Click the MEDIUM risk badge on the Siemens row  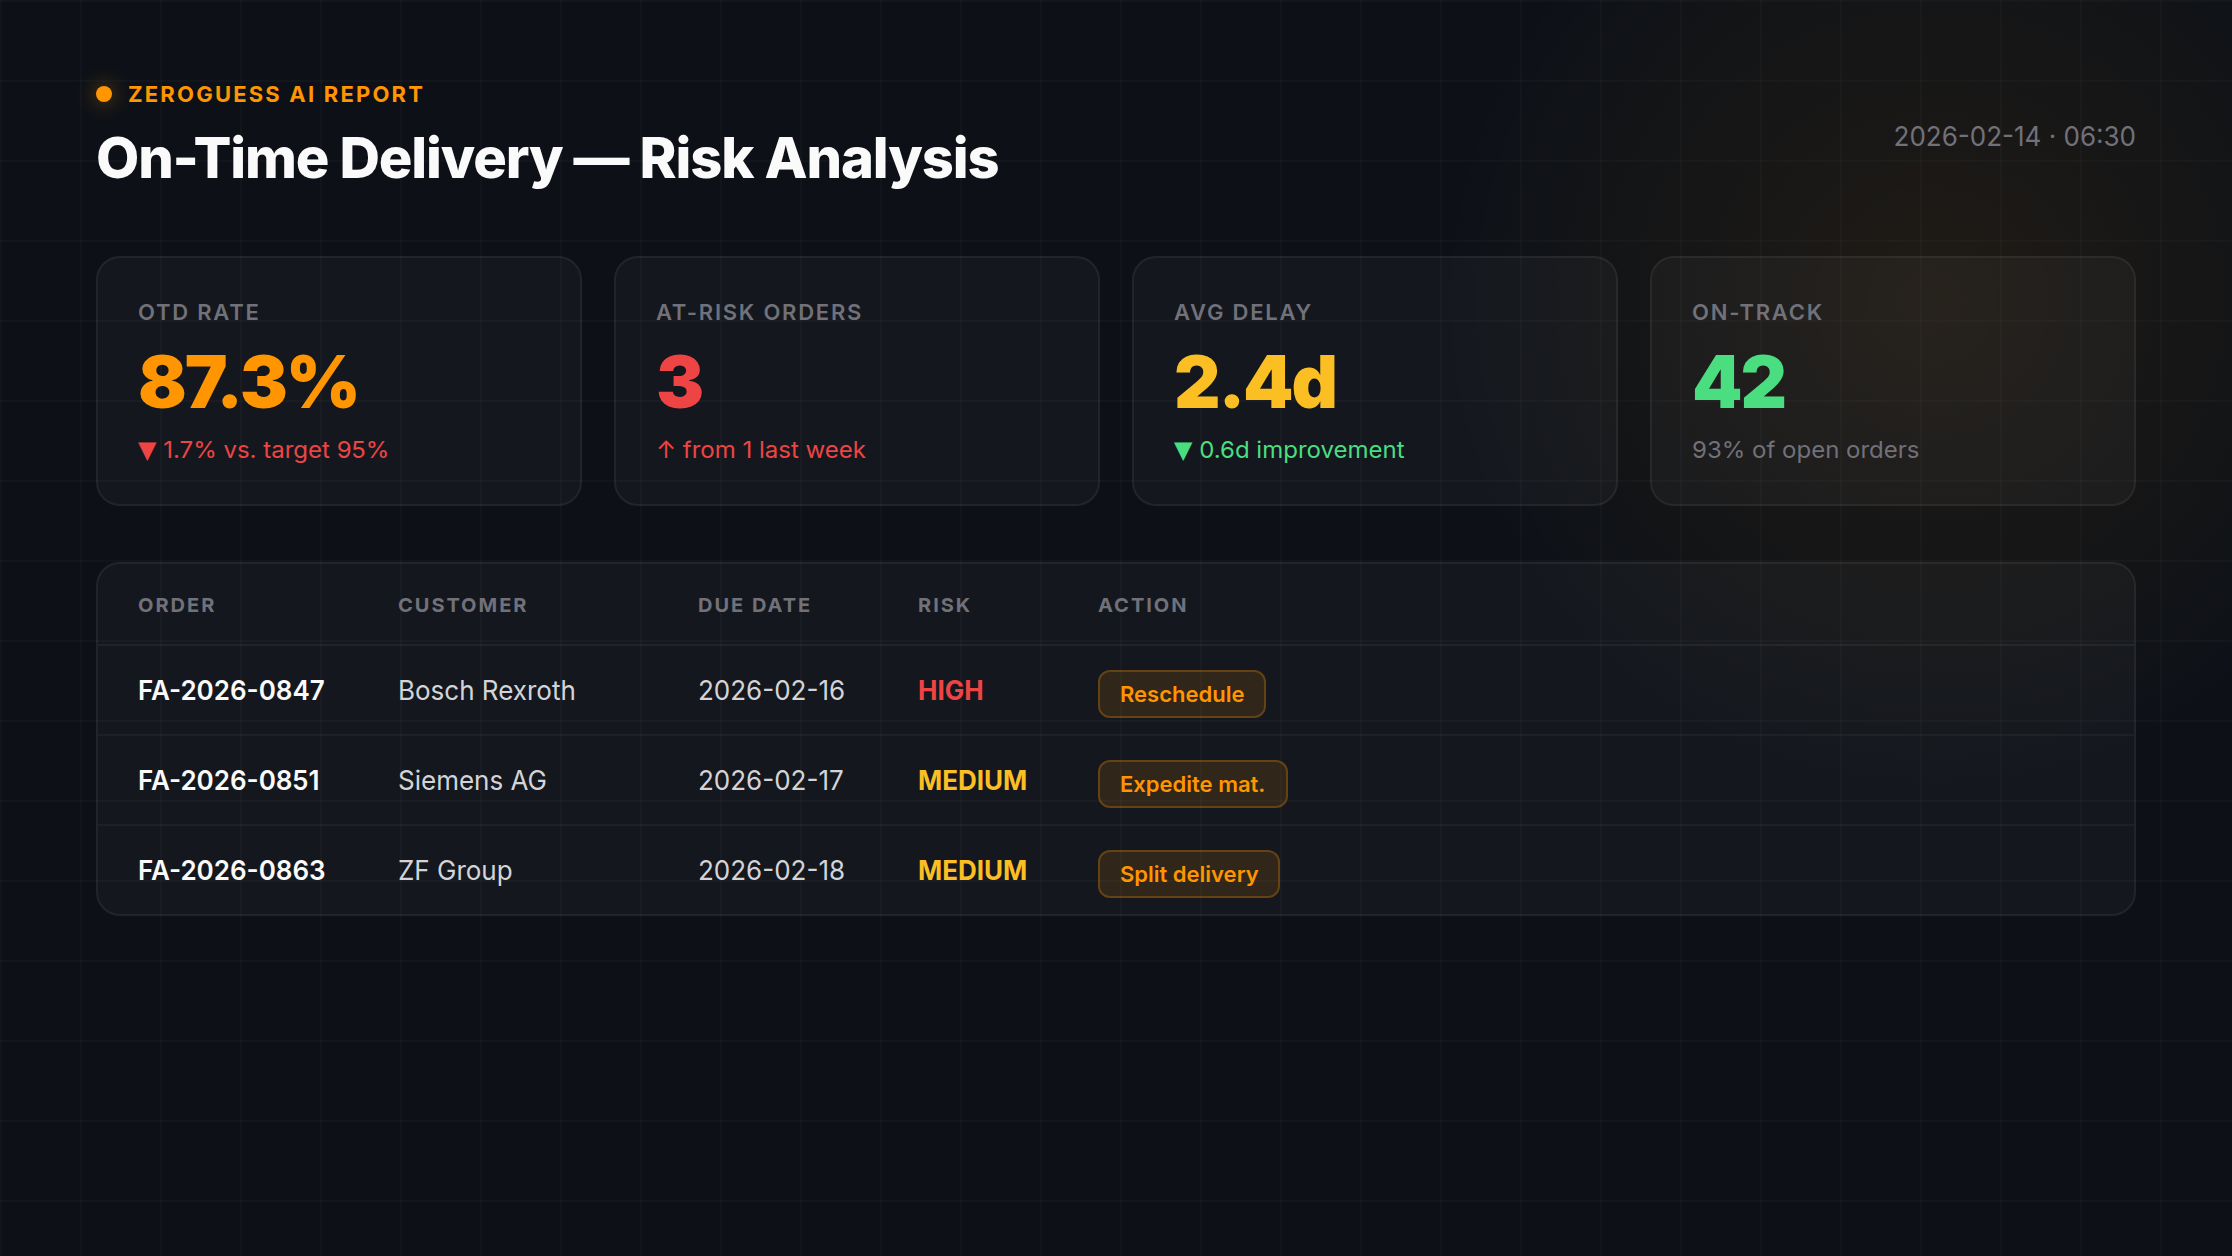(x=972, y=780)
